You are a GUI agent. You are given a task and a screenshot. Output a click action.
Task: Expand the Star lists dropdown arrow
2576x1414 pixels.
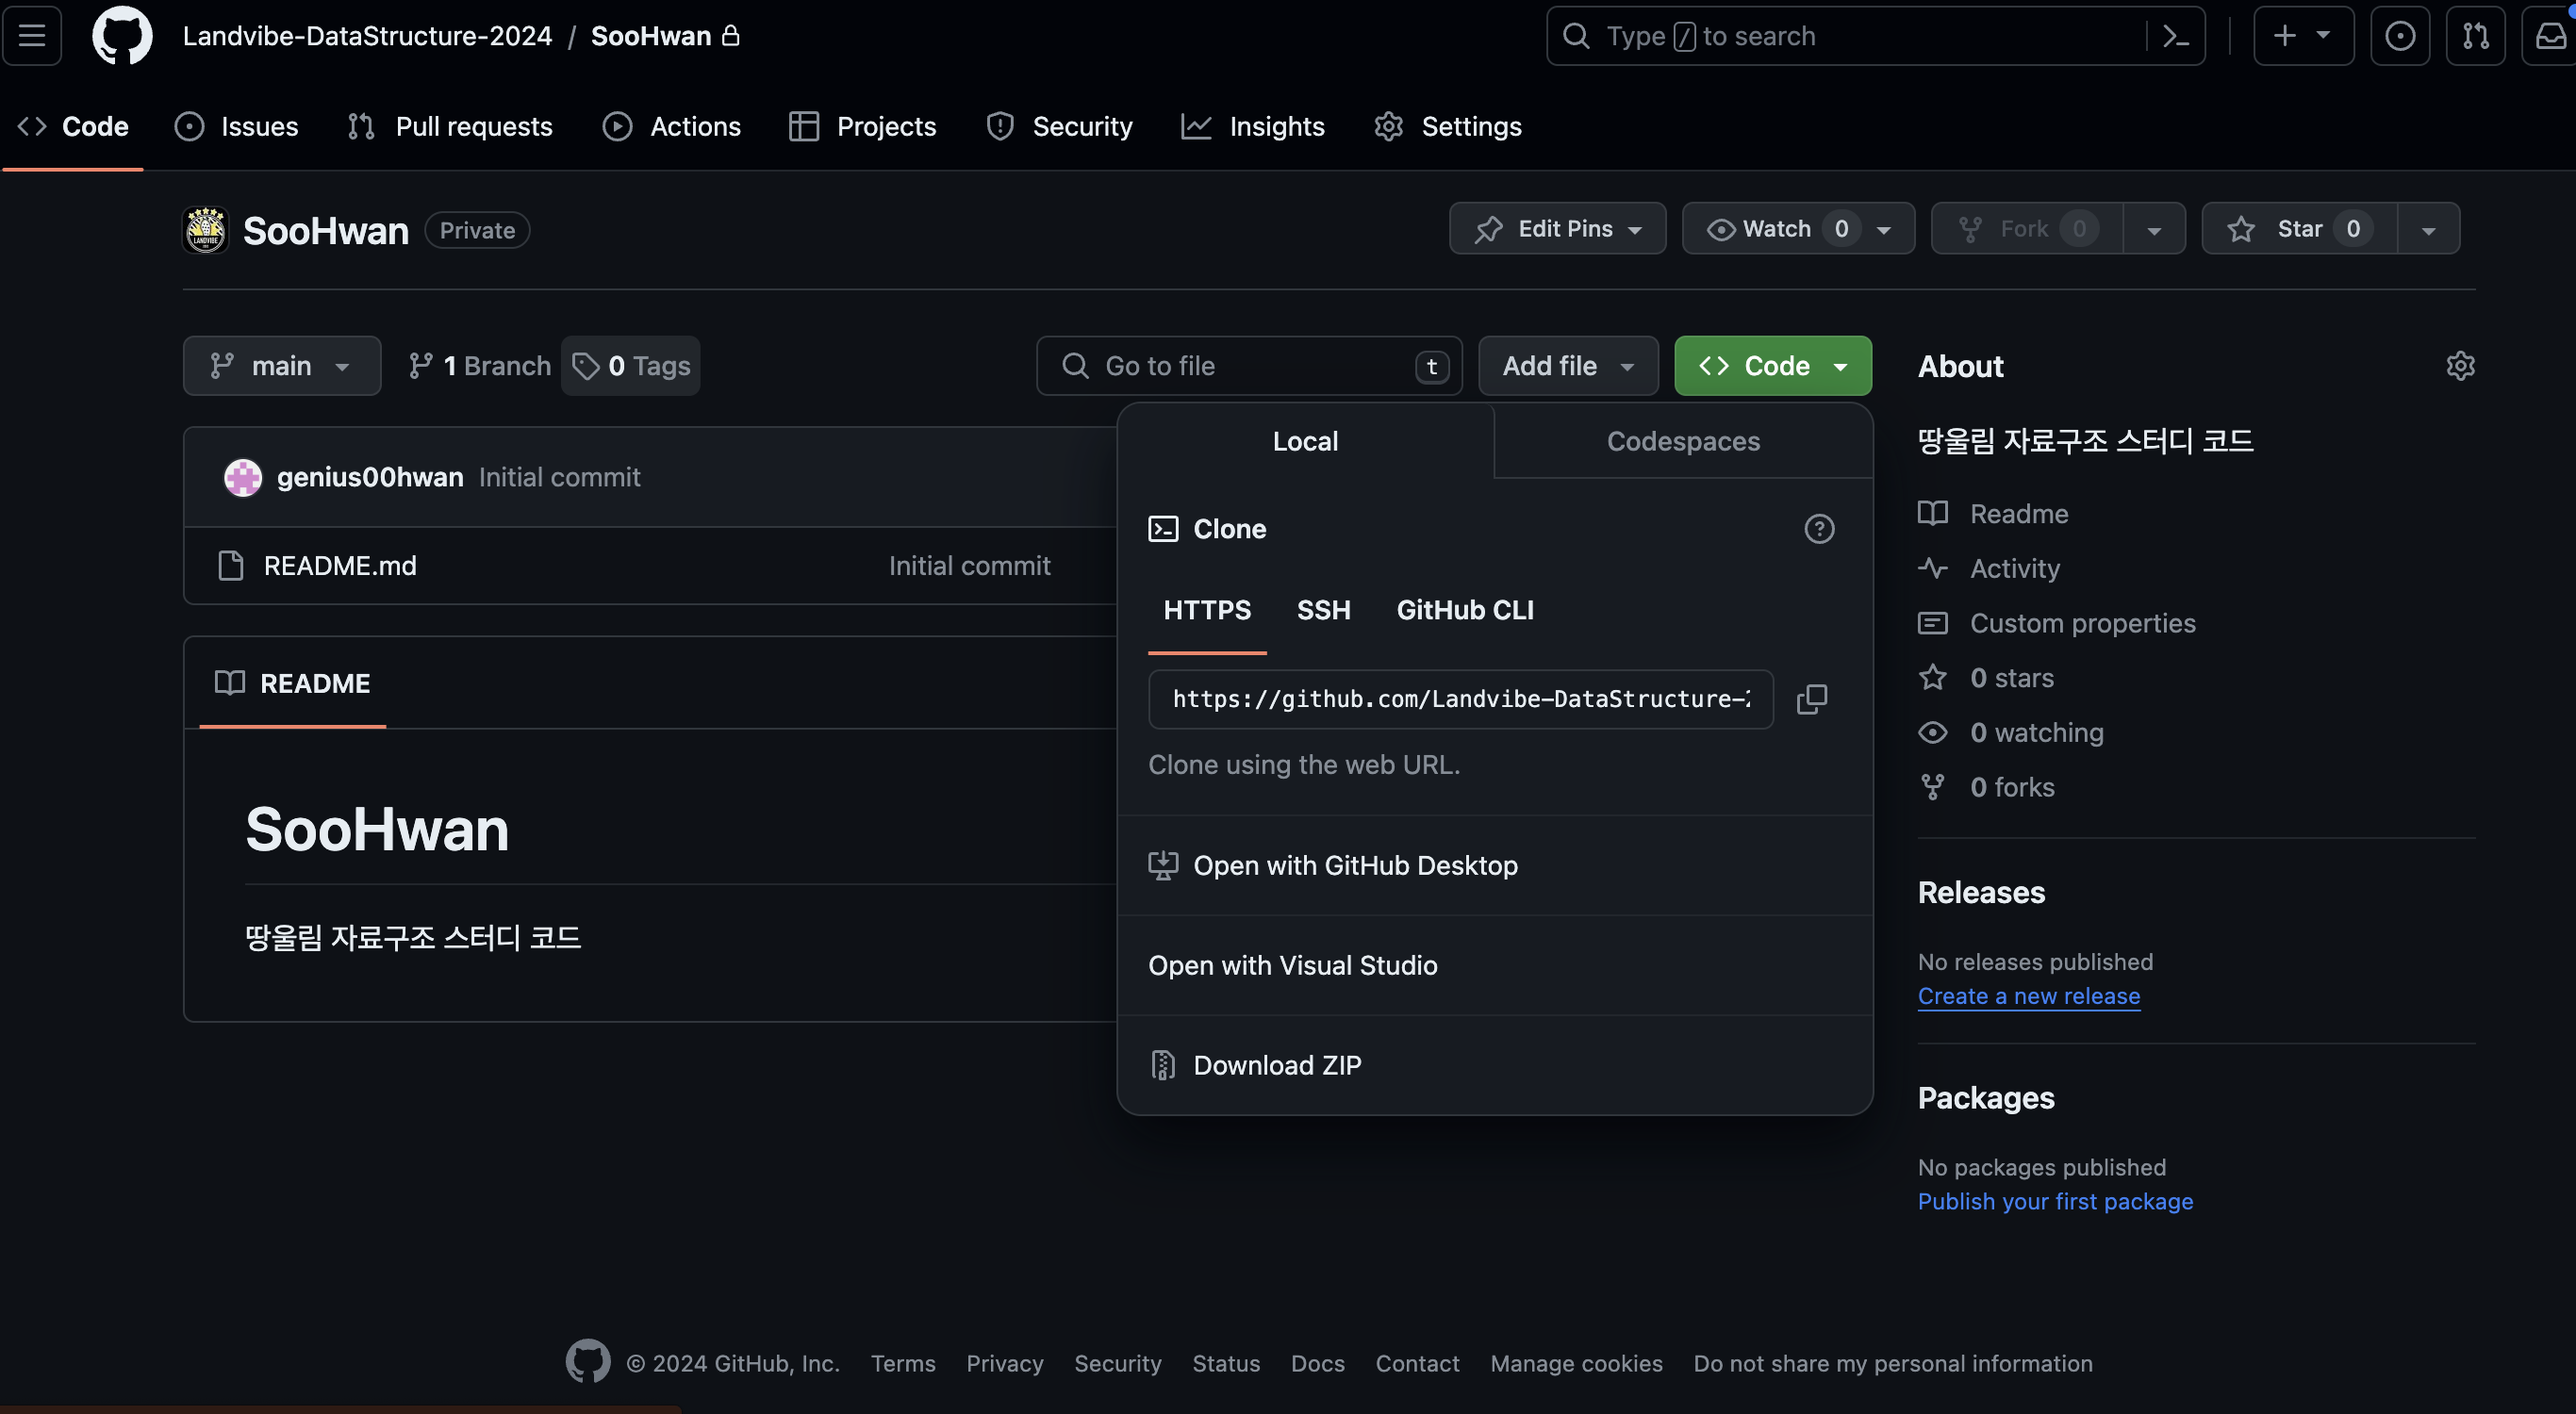(x=2428, y=229)
